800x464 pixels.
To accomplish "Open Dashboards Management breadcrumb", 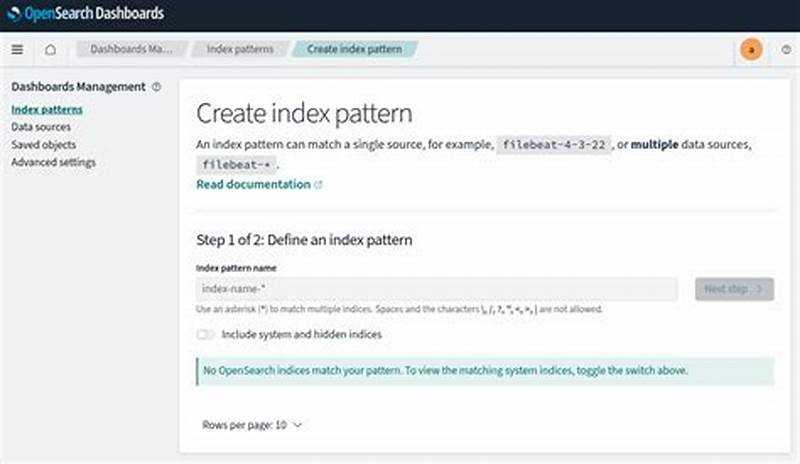I will pyautogui.click(x=131, y=49).
